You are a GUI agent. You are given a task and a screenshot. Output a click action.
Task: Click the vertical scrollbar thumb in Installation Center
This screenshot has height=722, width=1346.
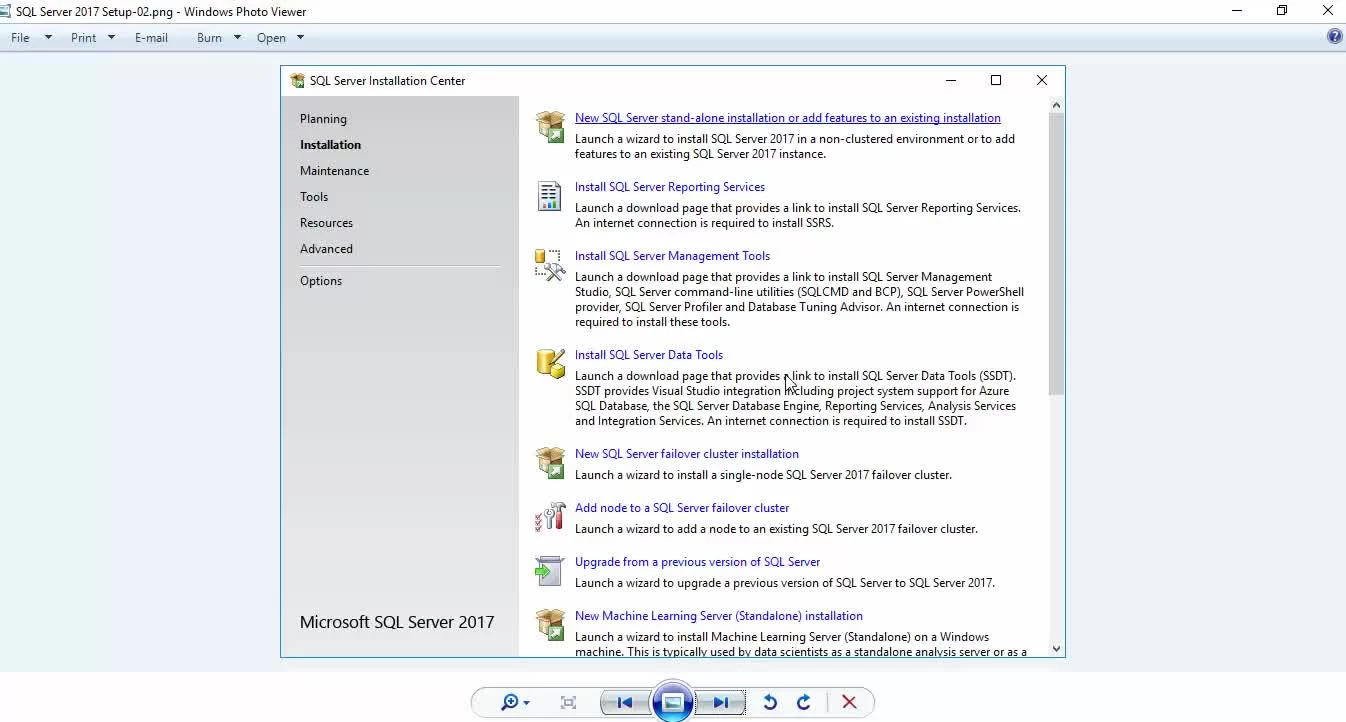[1057, 254]
